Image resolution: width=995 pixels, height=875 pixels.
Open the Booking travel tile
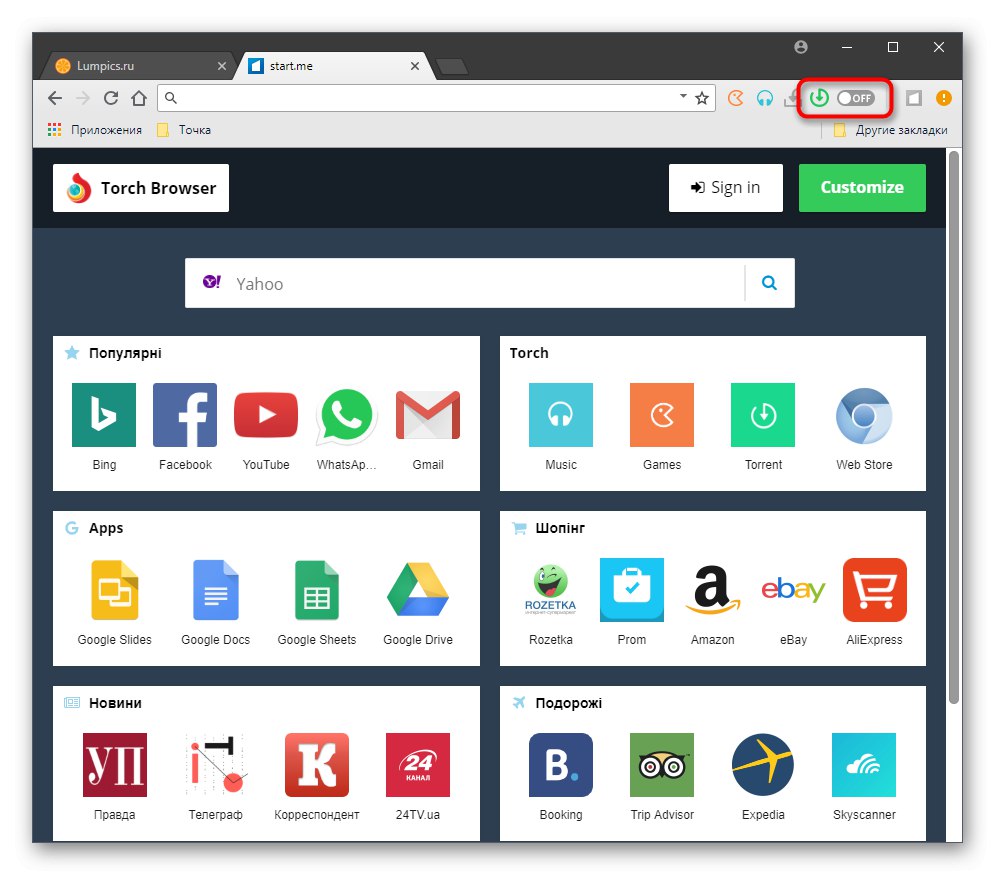[561, 765]
